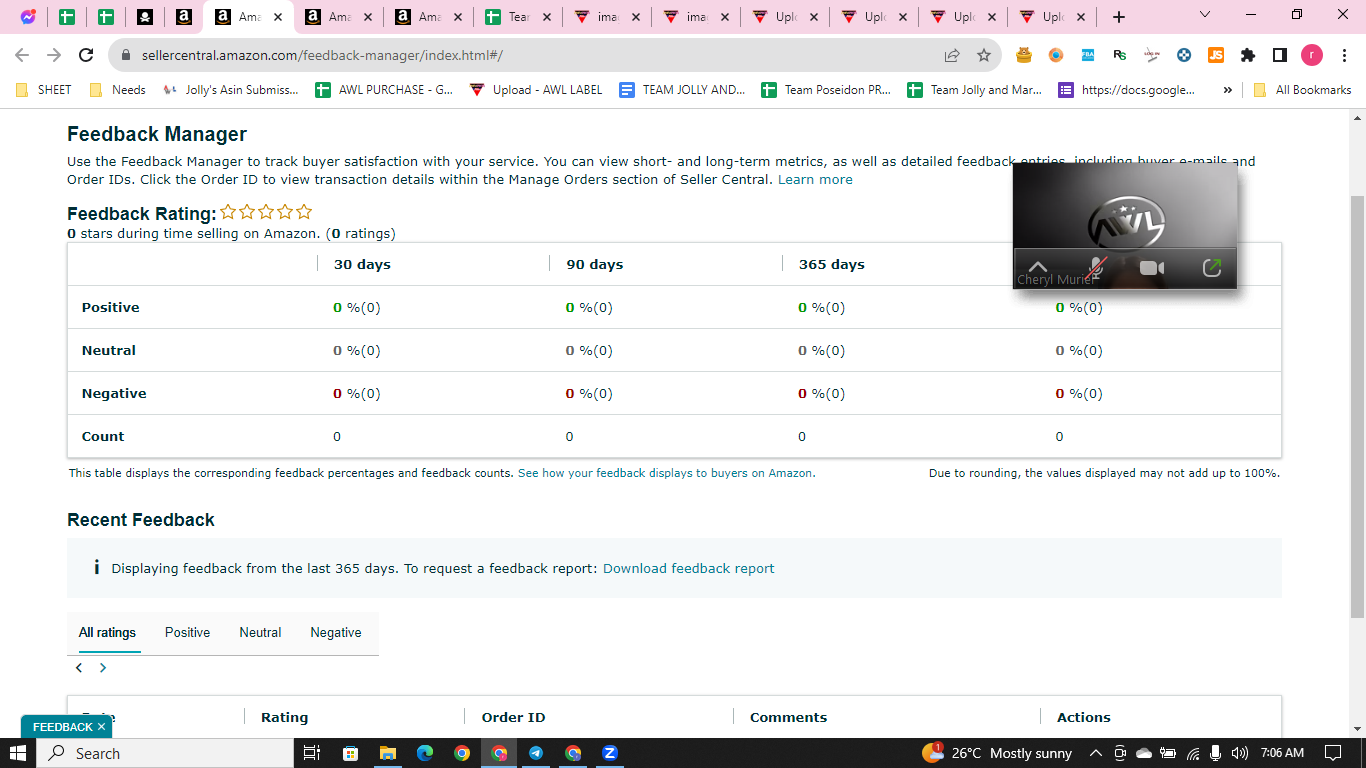This screenshot has width=1366, height=768.
Task: Open 'See how your feedback displays' link
Action: pos(666,473)
